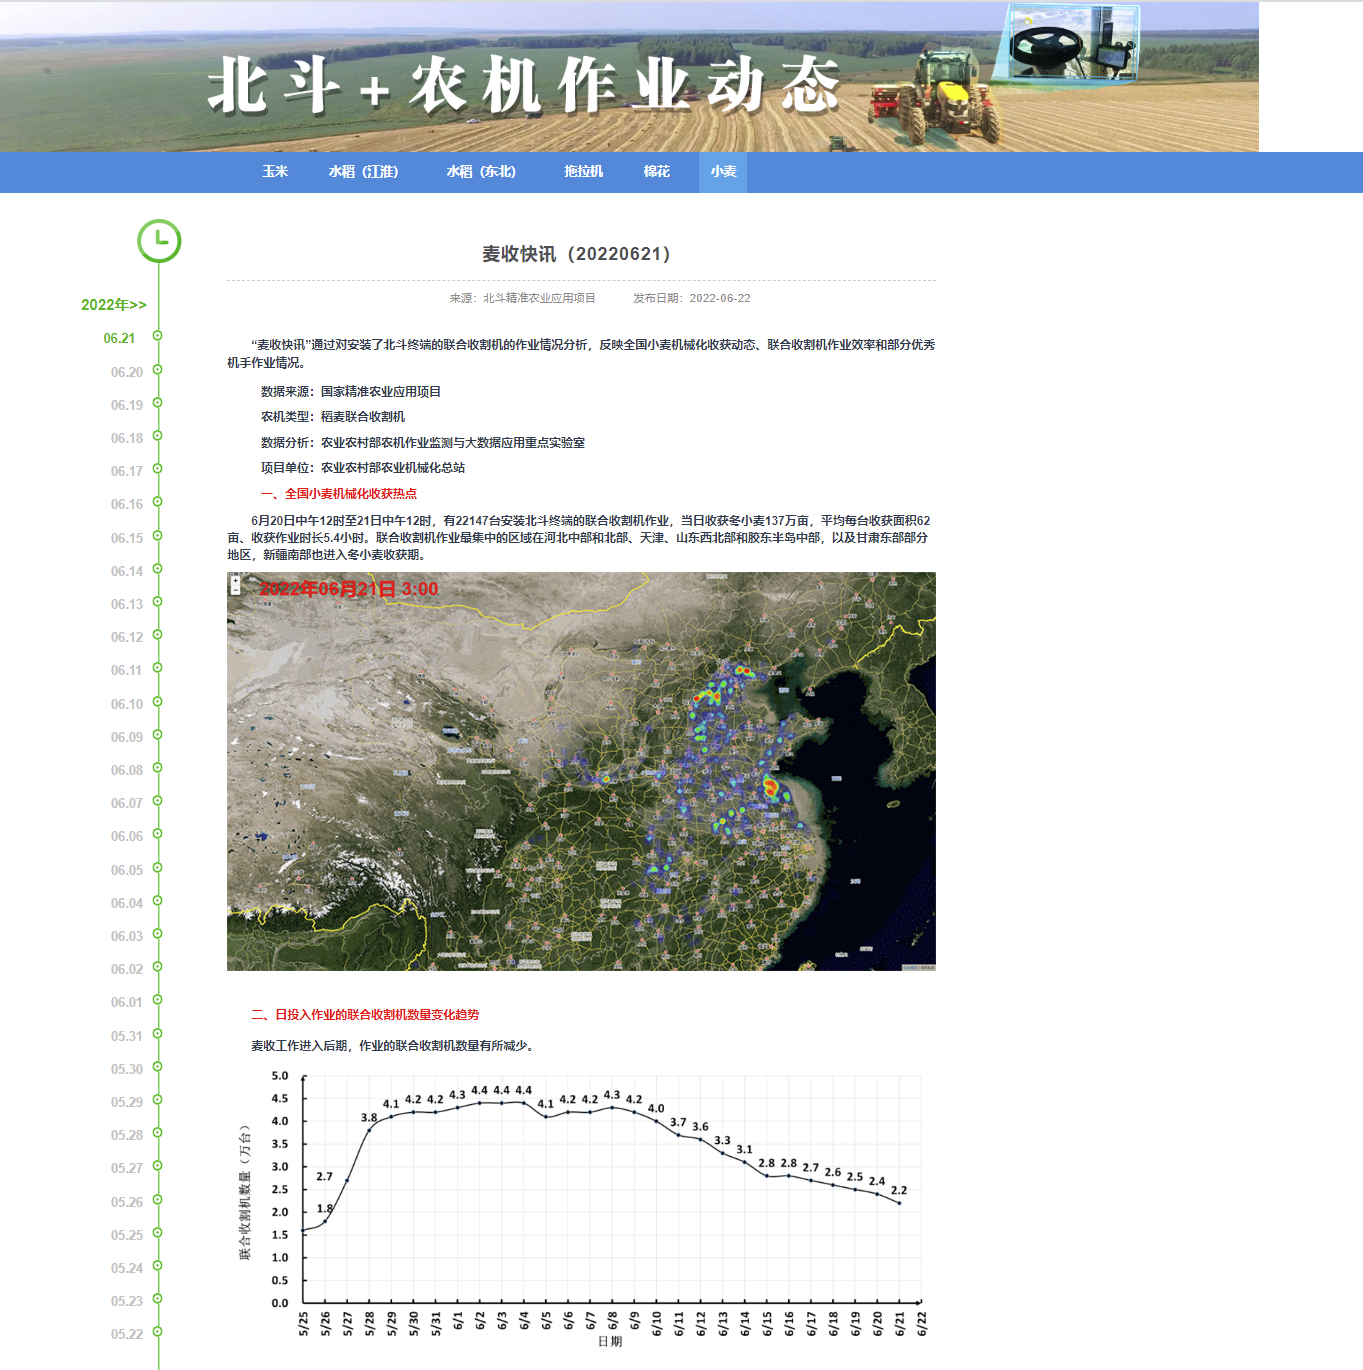Switch to the 水稻 (江淮) tab
The image size is (1363, 1370).
tap(363, 172)
